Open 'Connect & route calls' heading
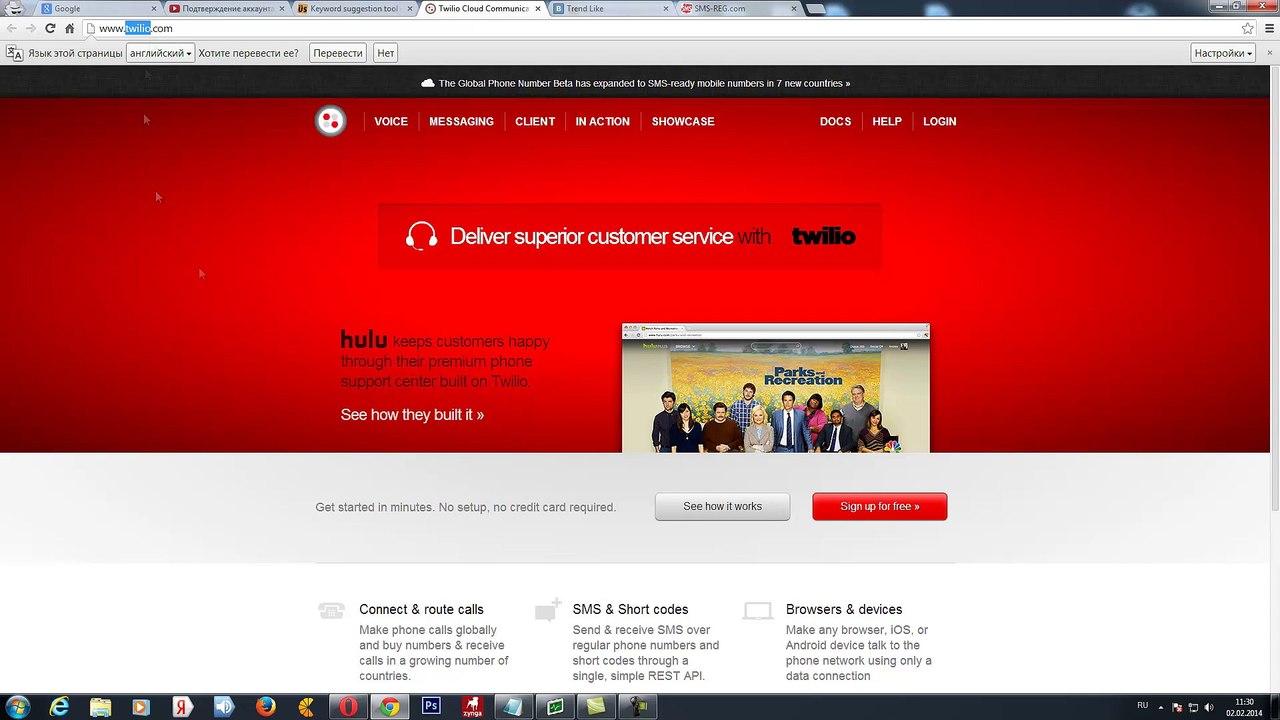Viewport: 1280px width, 720px height. point(421,609)
